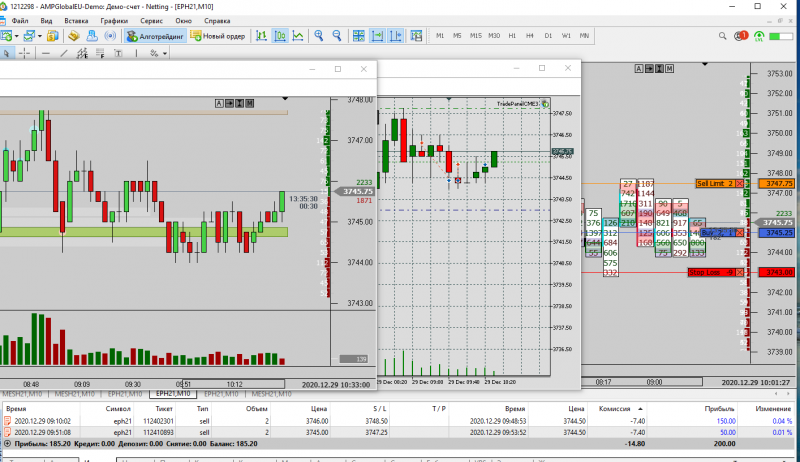Image resolution: width=800 pixels, height=462 pixels.
Task: Toggle chart shift
Action: pos(395,36)
